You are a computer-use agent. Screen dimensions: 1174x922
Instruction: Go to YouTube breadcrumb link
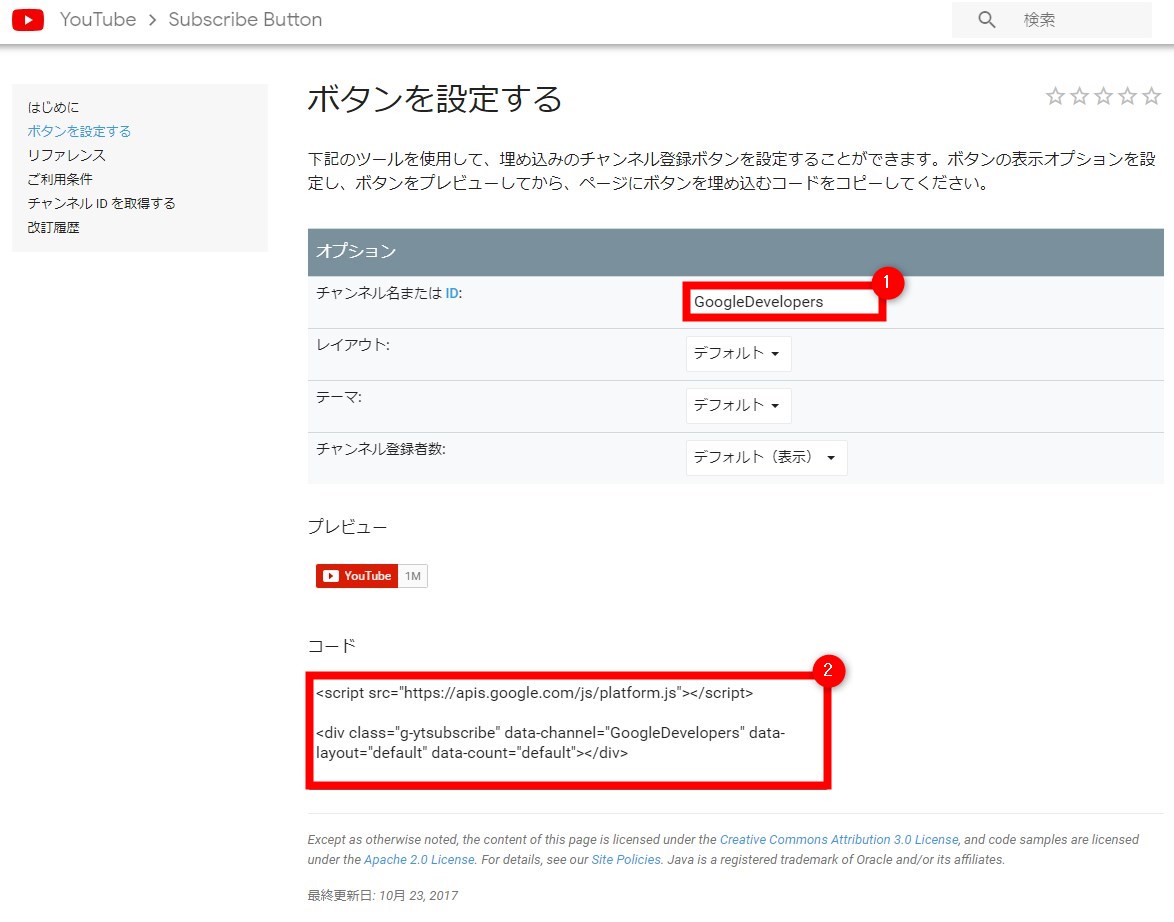98,19
